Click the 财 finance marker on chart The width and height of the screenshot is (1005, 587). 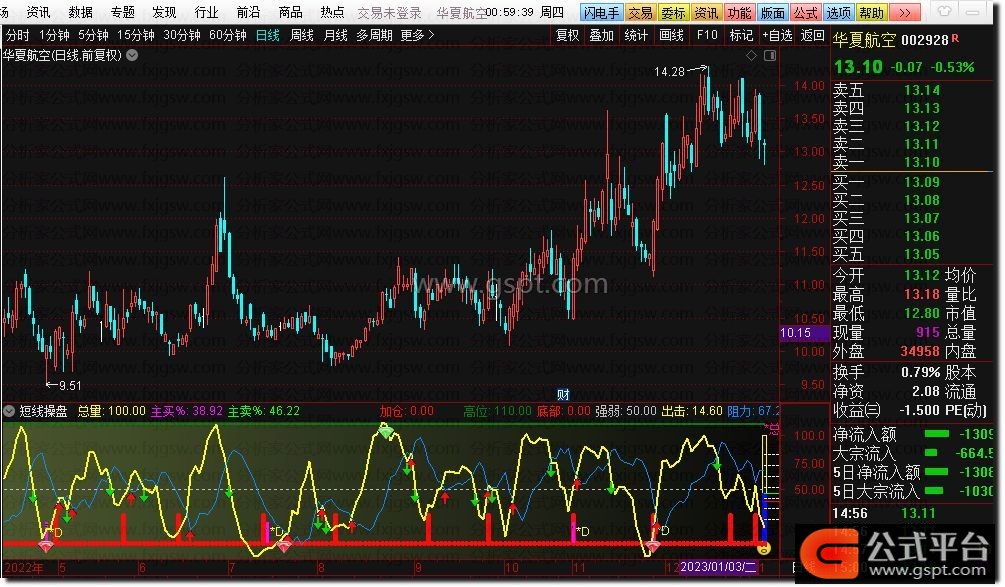coord(563,395)
